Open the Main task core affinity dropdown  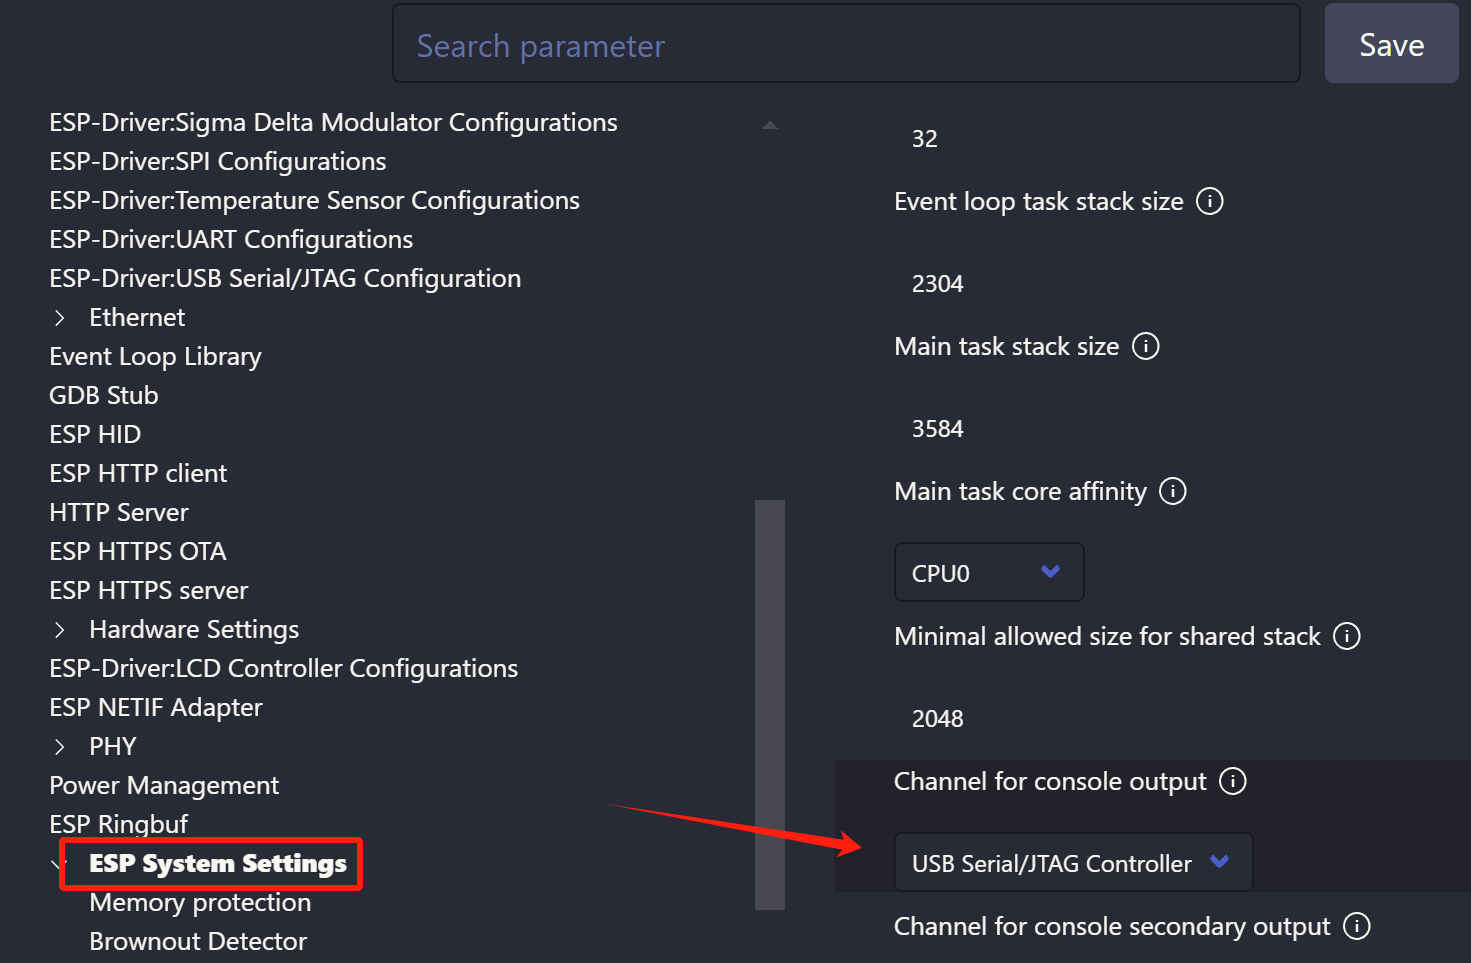pyautogui.click(x=988, y=572)
